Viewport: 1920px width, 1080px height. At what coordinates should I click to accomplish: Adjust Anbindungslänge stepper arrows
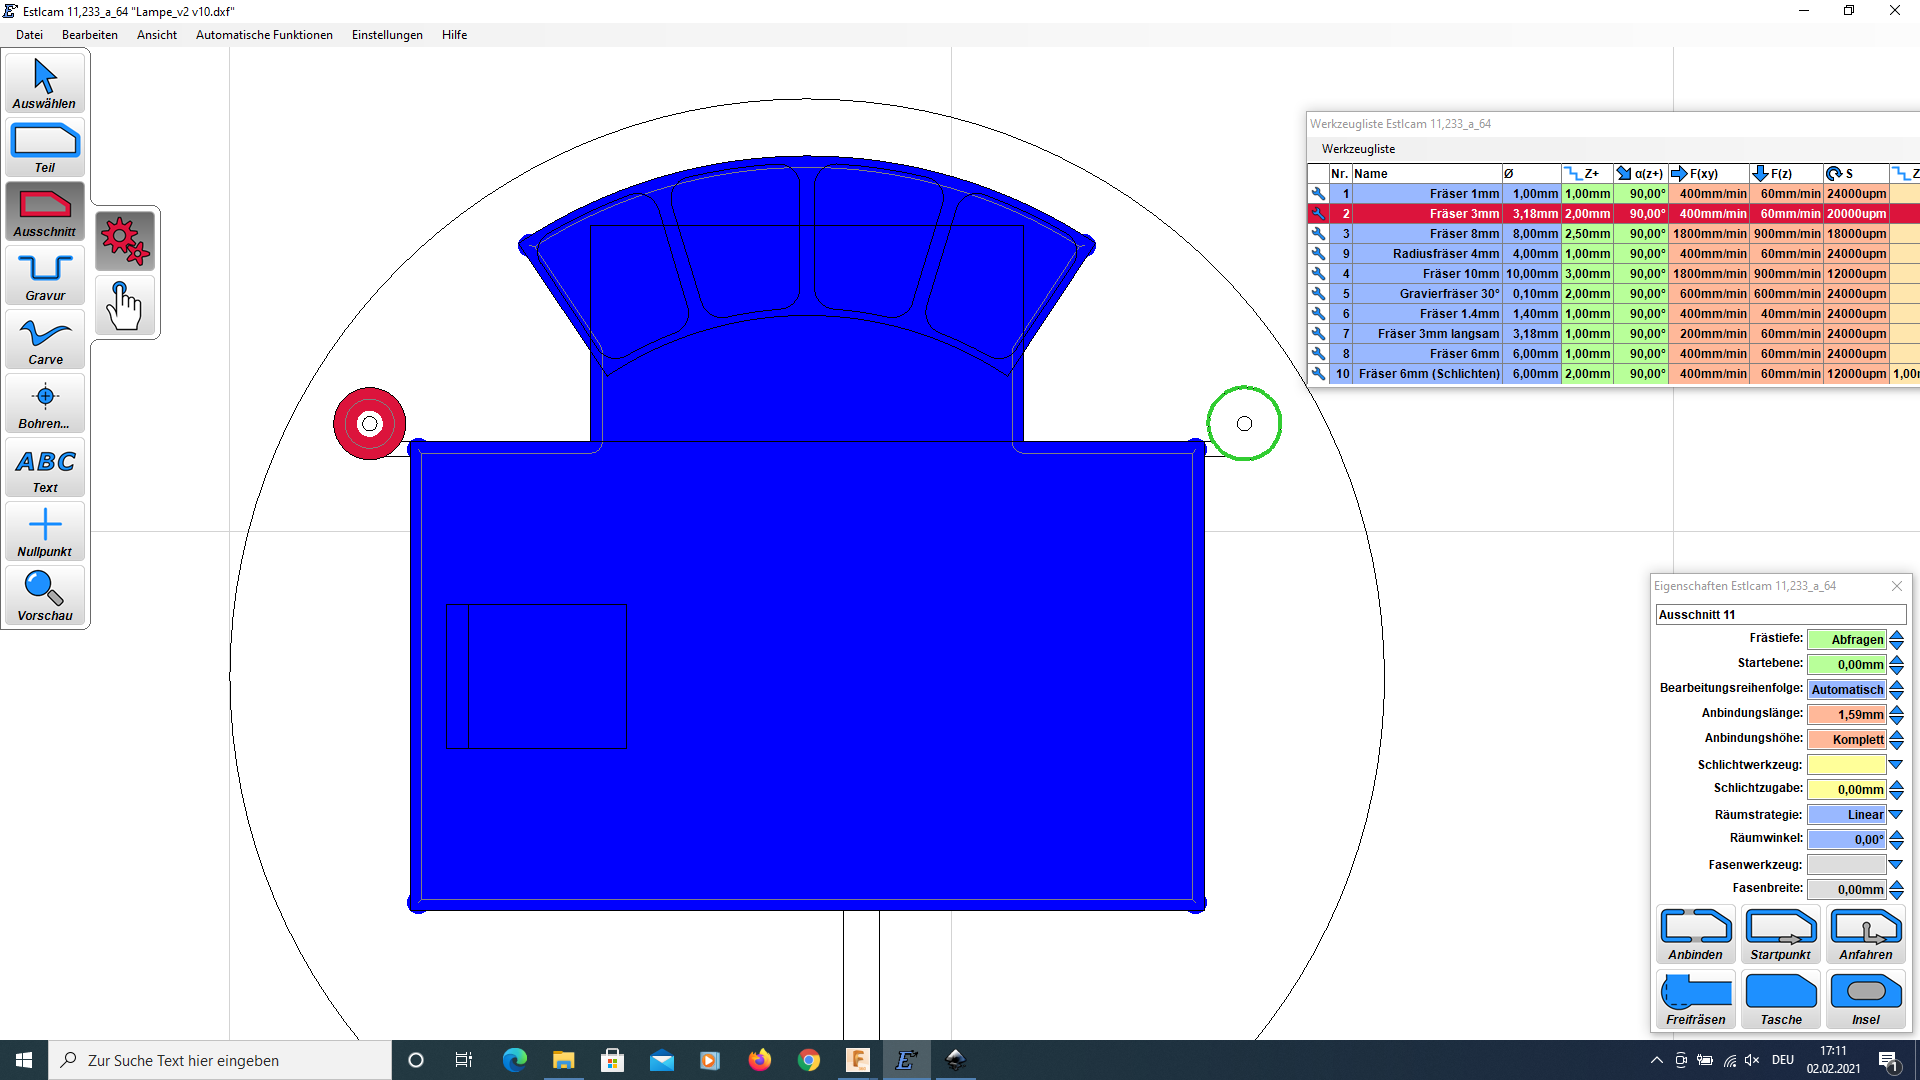[x=1896, y=715]
